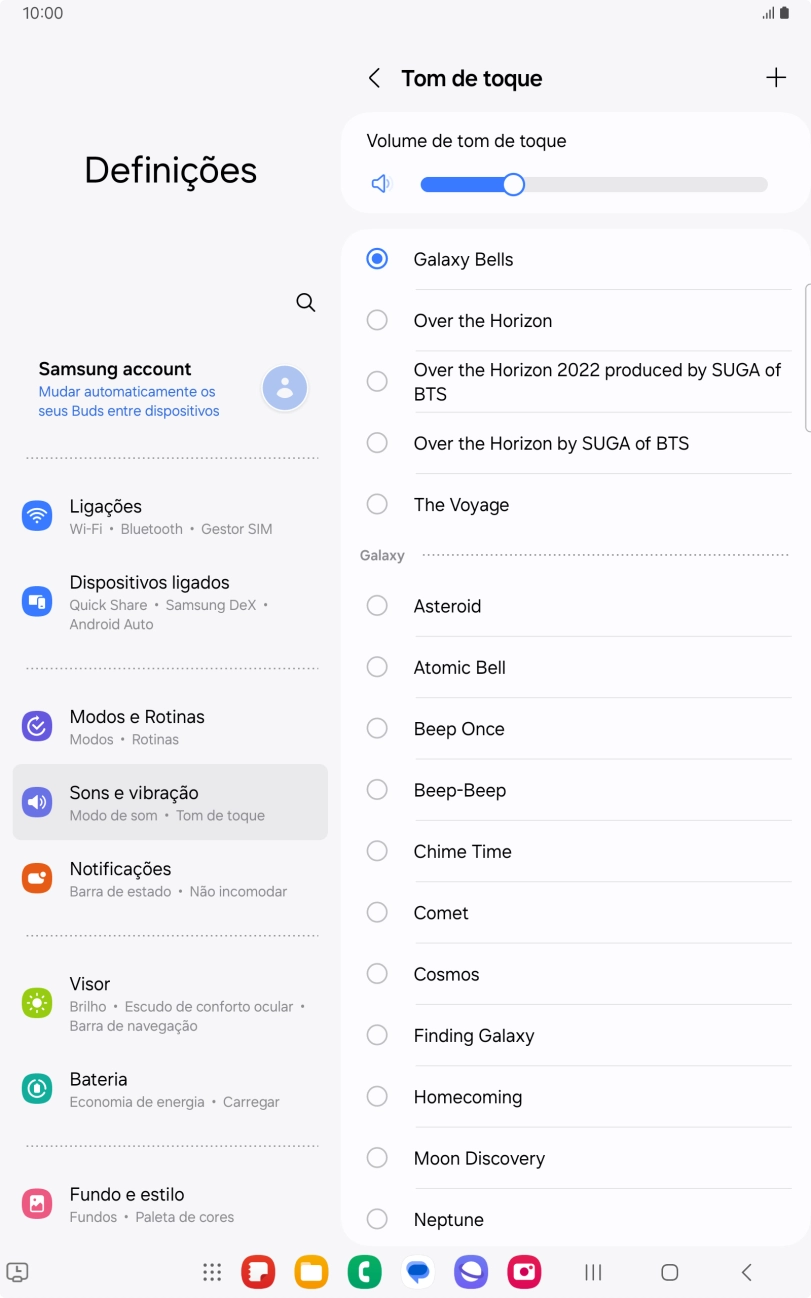Image resolution: width=811 pixels, height=1298 pixels.
Task: Tap the Samsung account avatar icon
Action: click(x=285, y=388)
